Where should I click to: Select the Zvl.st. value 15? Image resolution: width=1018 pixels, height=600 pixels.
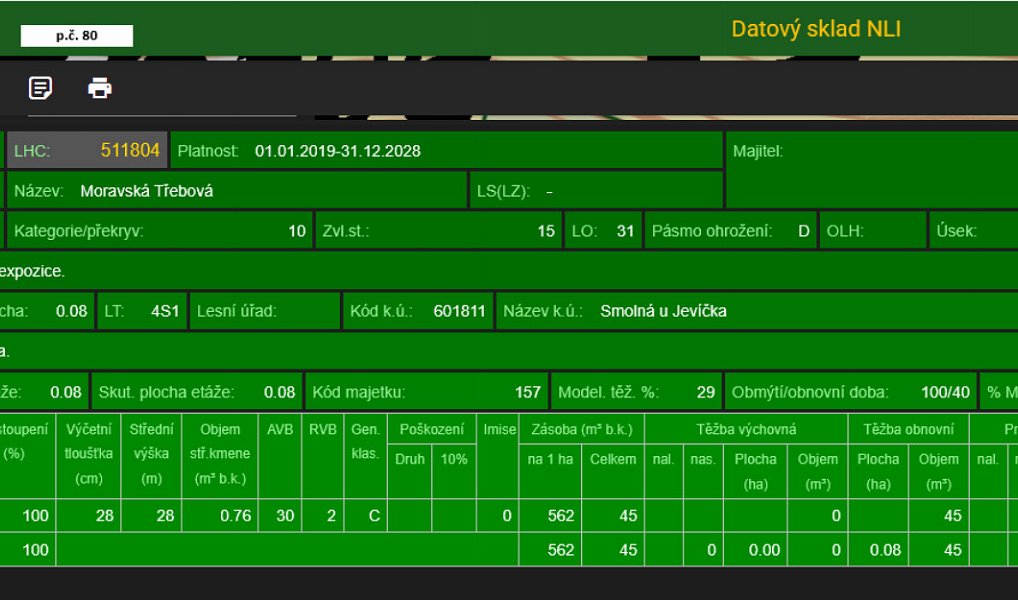(546, 231)
